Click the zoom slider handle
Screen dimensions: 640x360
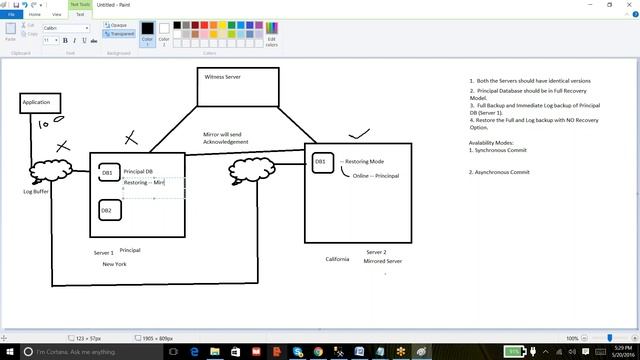(610, 338)
